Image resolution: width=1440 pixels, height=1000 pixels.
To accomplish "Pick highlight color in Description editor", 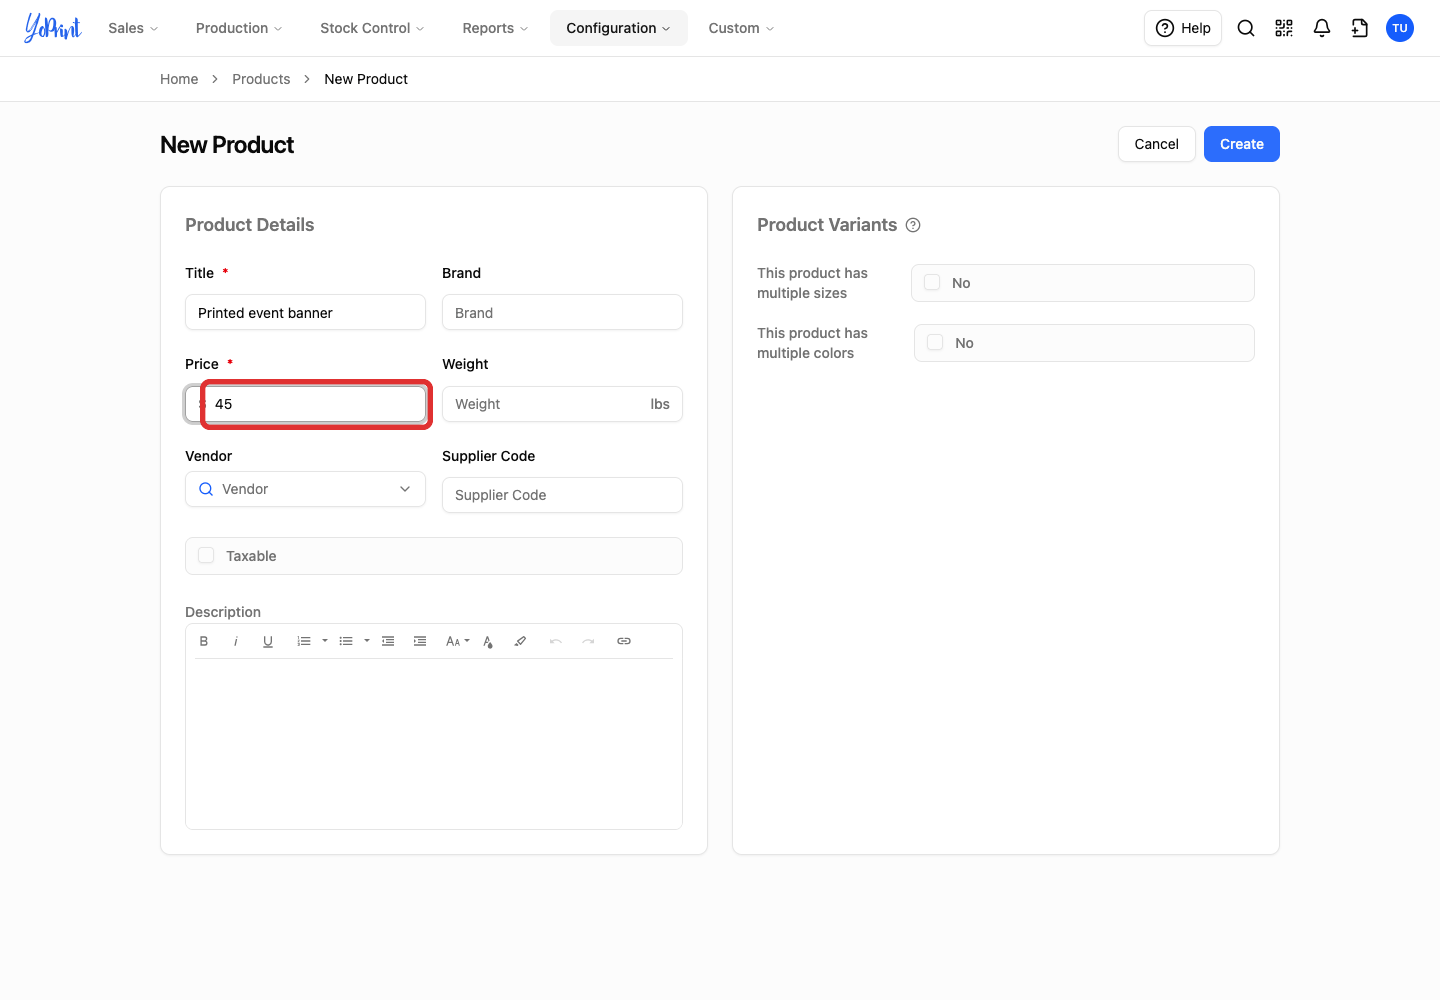I will 520,641.
